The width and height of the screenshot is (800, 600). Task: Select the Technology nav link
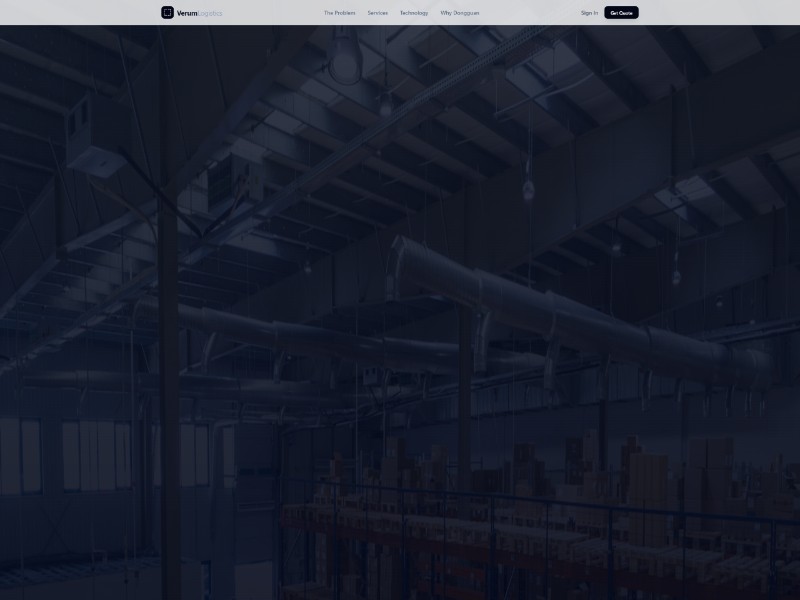[x=413, y=13]
